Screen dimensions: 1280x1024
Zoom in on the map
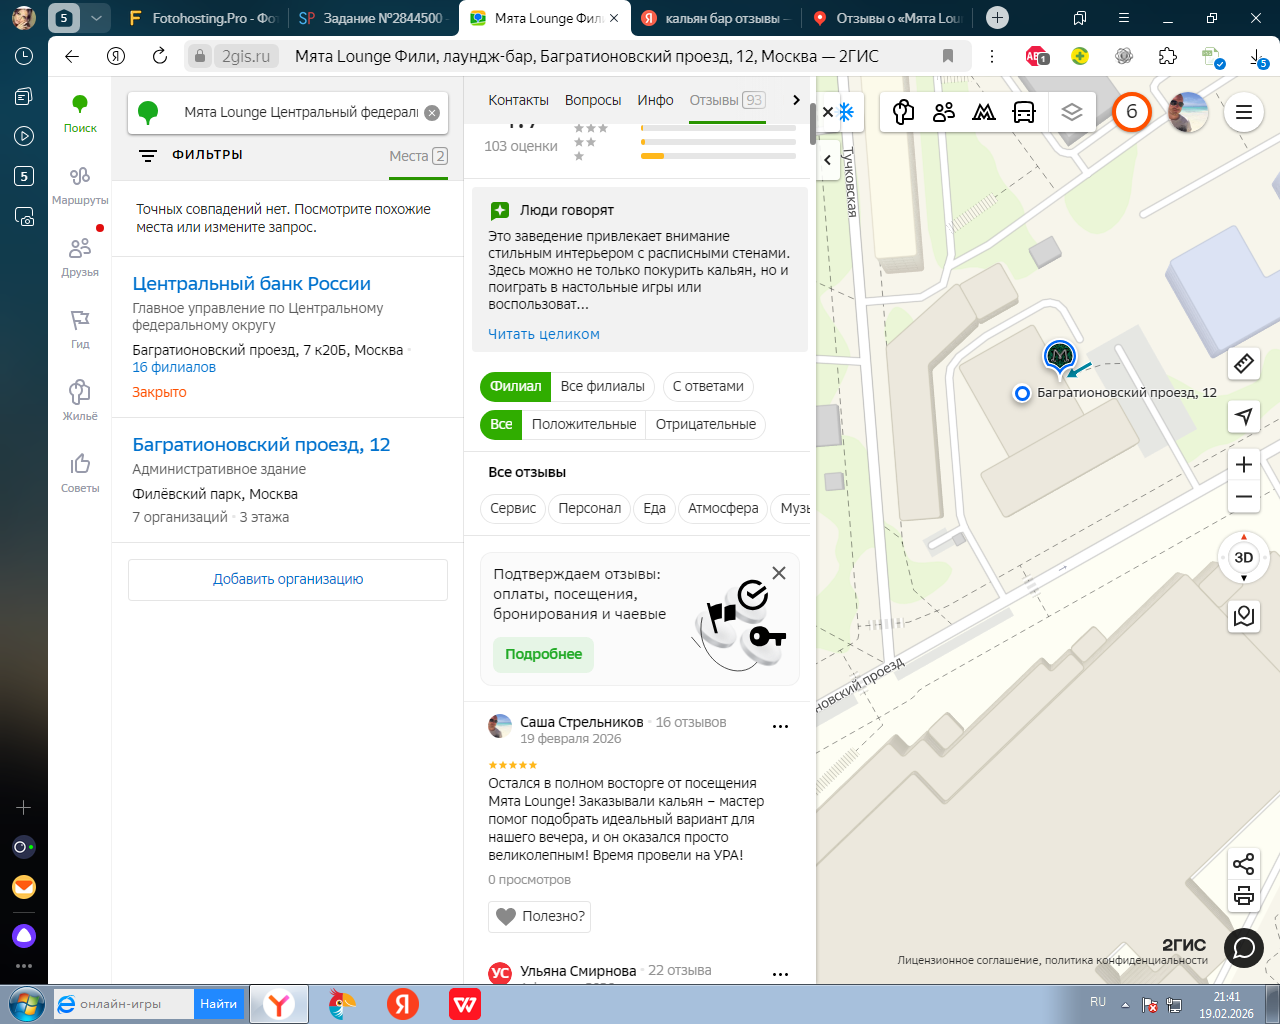coord(1244,464)
